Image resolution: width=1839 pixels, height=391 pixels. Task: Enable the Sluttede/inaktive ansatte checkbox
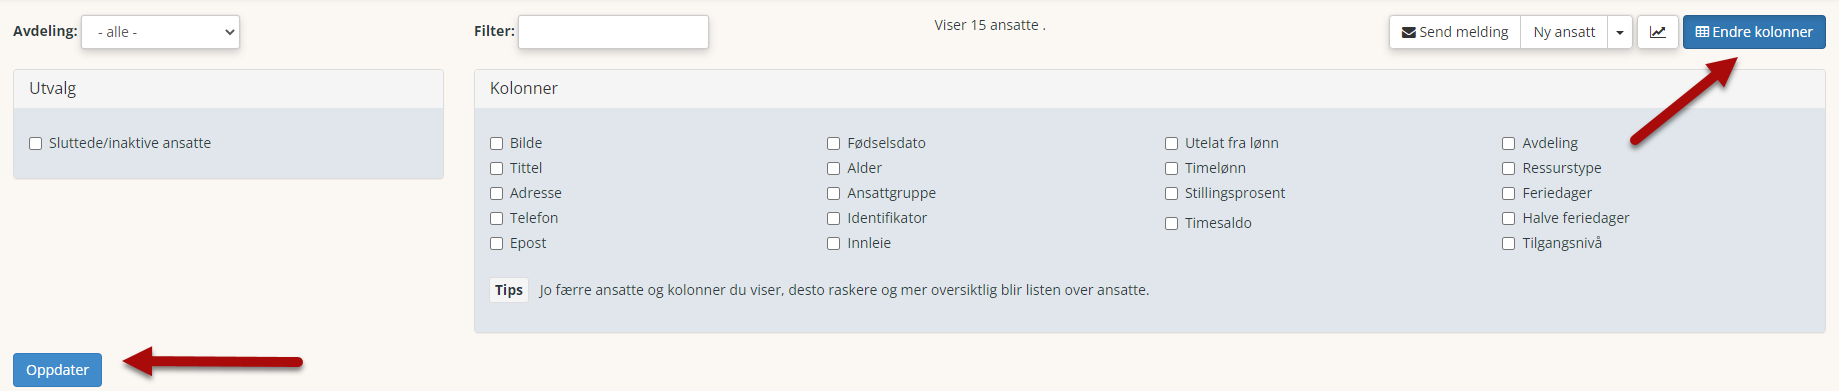[x=36, y=143]
